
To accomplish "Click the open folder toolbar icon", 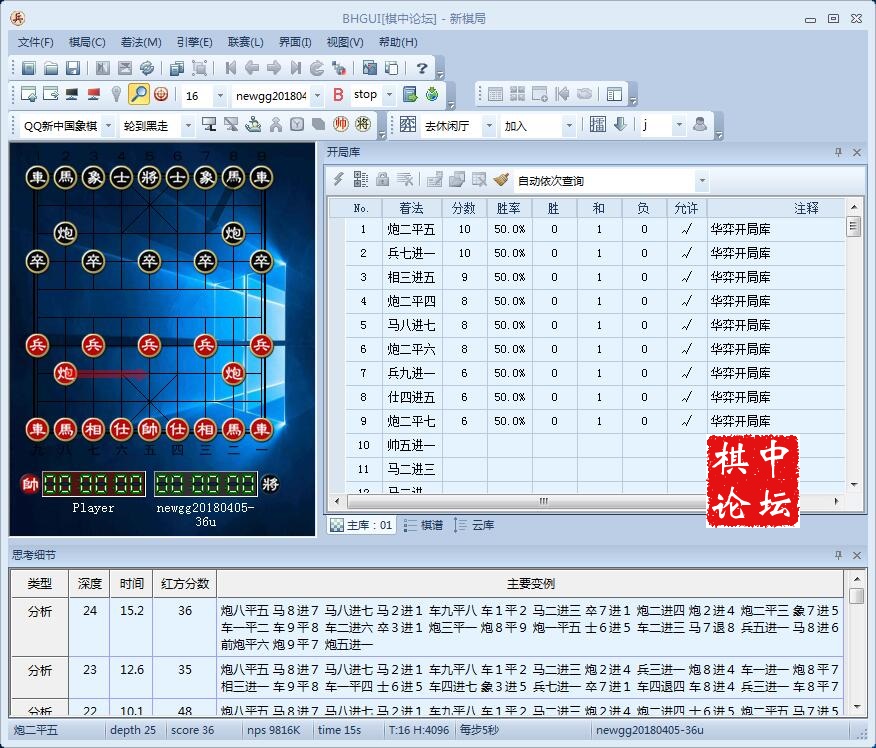I will pos(51,68).
